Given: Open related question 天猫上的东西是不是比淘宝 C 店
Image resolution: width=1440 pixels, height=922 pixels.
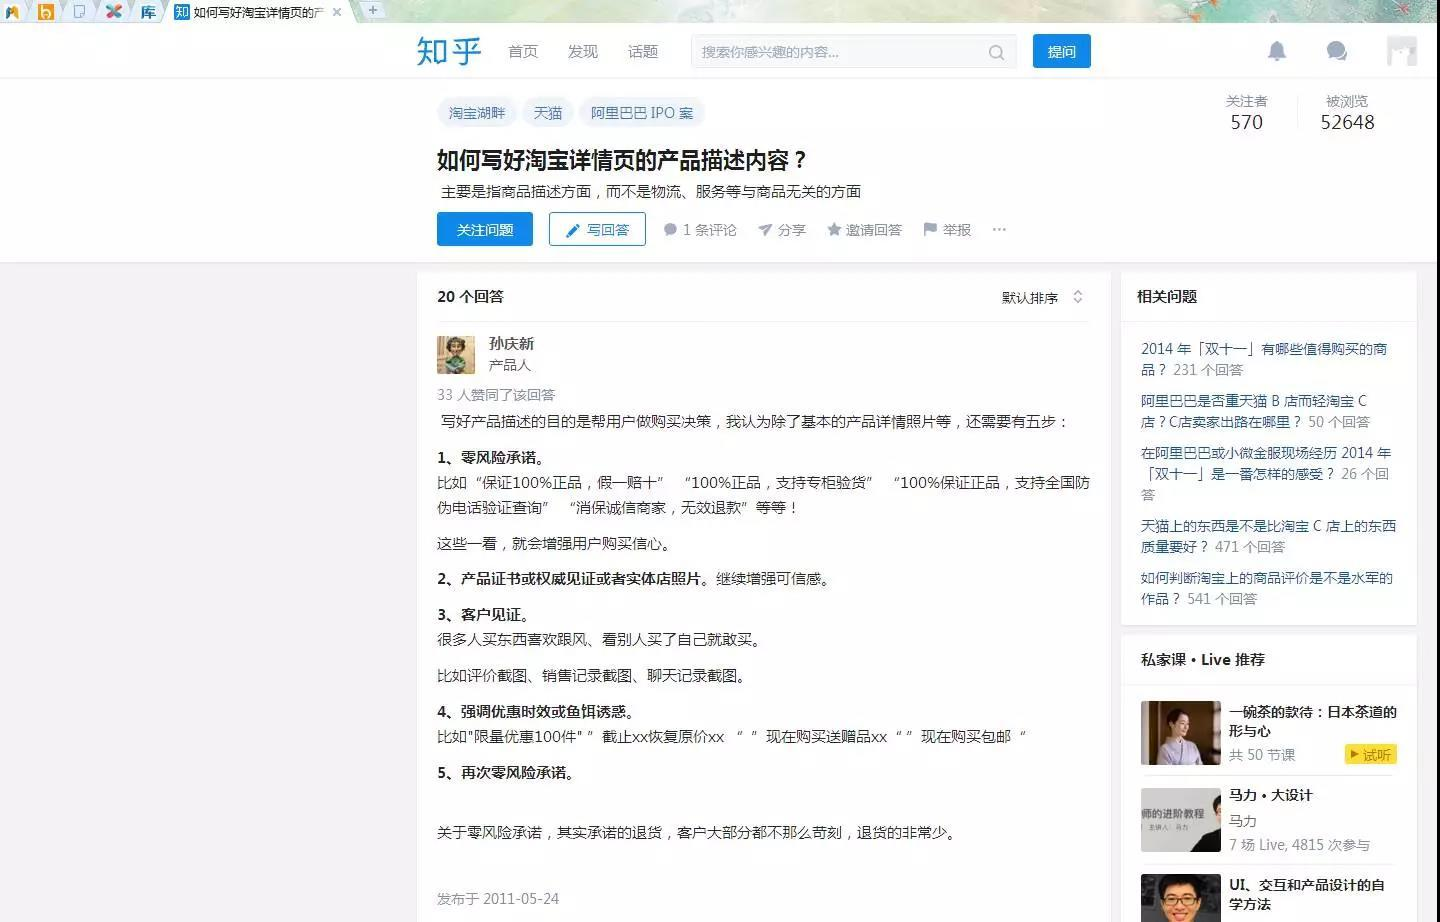Looking at the screenshot, I should 1268,536.
